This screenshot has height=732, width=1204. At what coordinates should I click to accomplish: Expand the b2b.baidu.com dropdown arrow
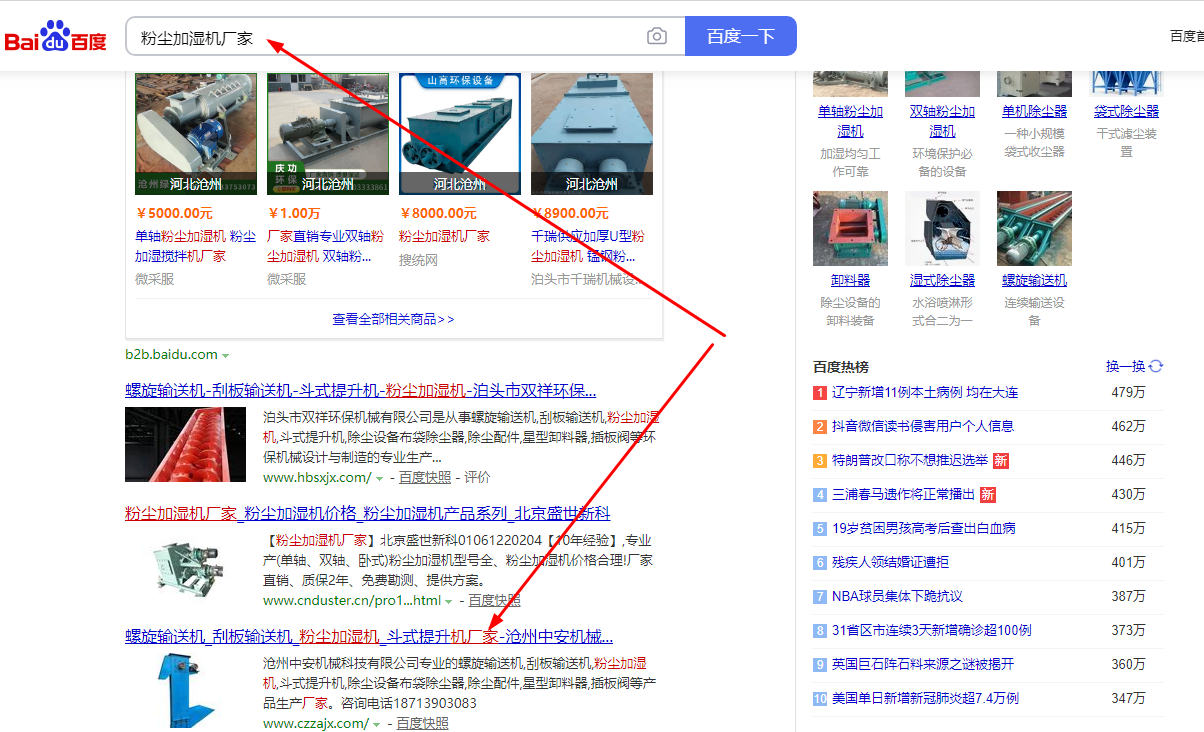coord(226,355)
